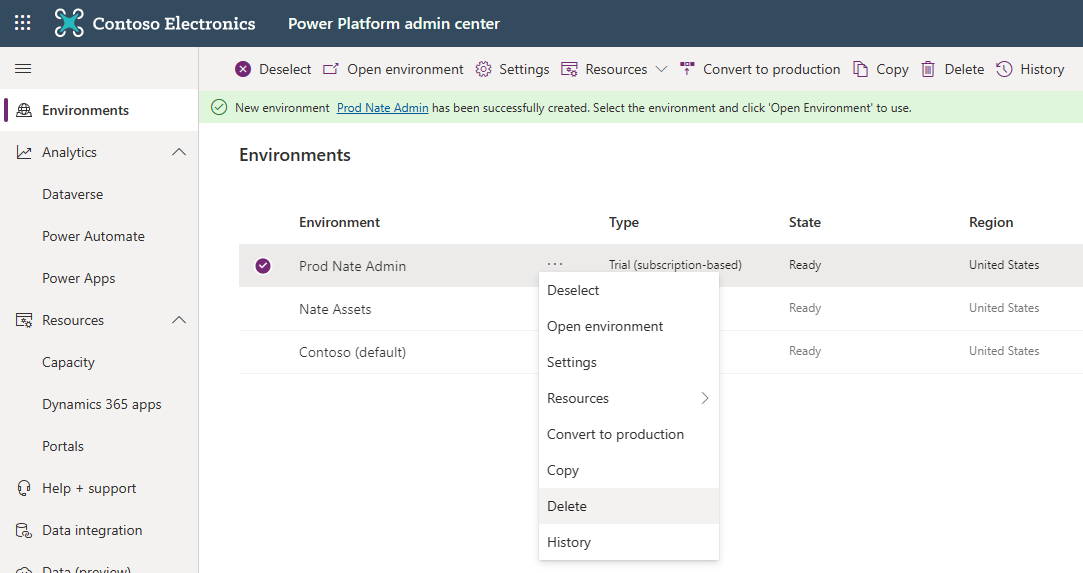Click the Contoso Electronics logo
Viewport: 1083px width, 573px height.
click(69, 23)
